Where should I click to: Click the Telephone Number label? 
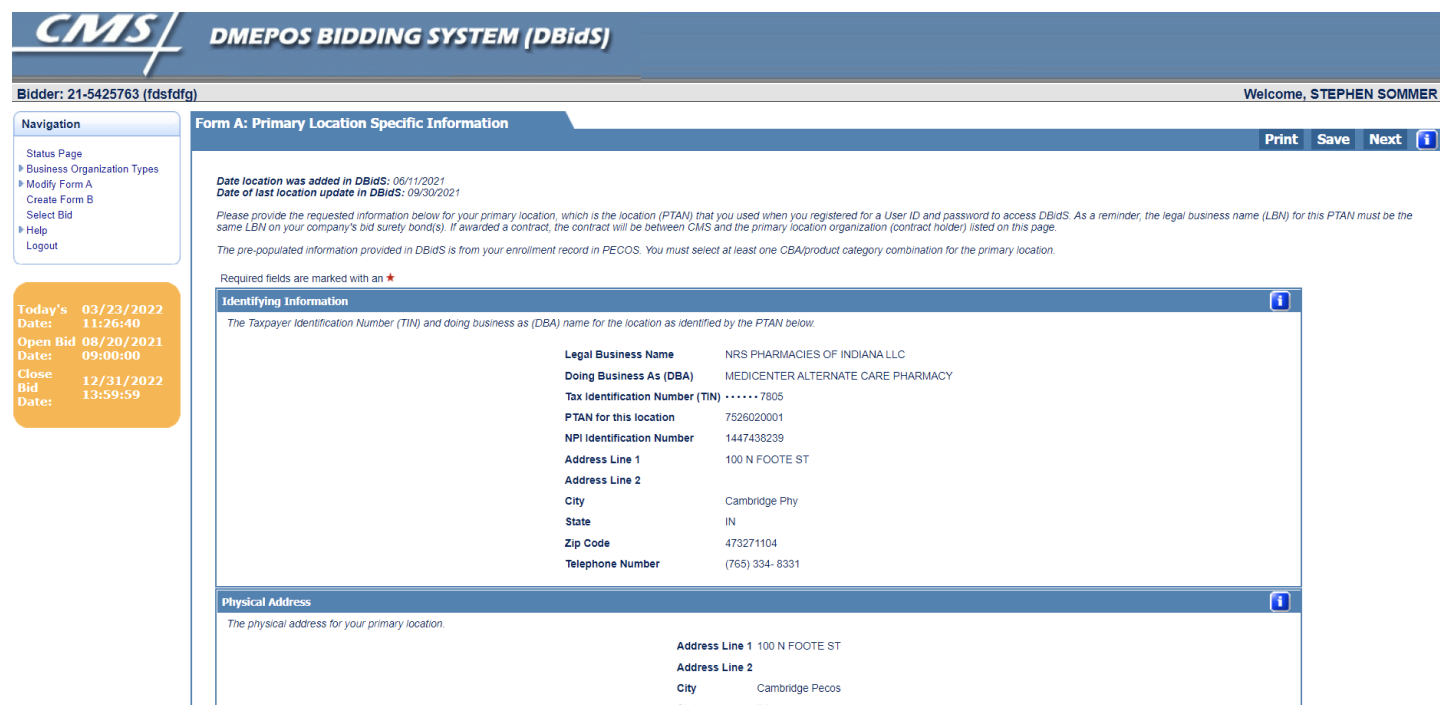coord(612,564)
